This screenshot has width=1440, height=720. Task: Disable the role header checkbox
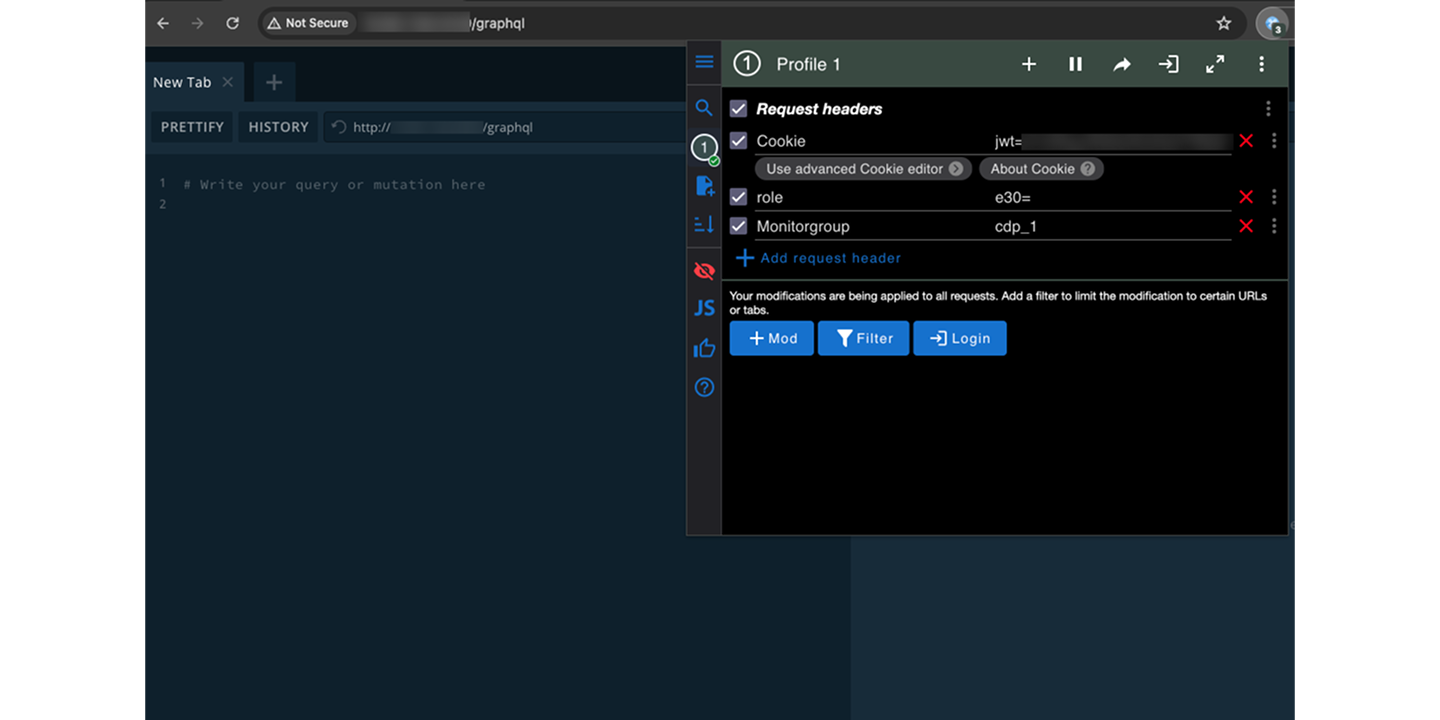(x=739, y=197)
